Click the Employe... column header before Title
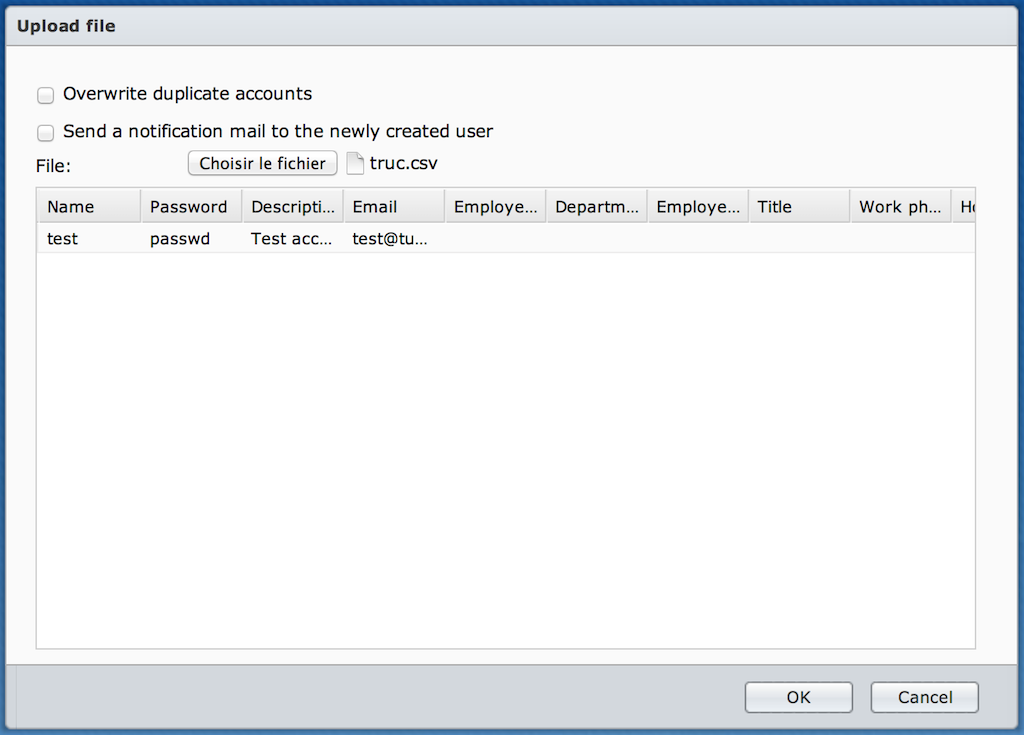This screenshot has height=735, width=1024. pos(697,206)
